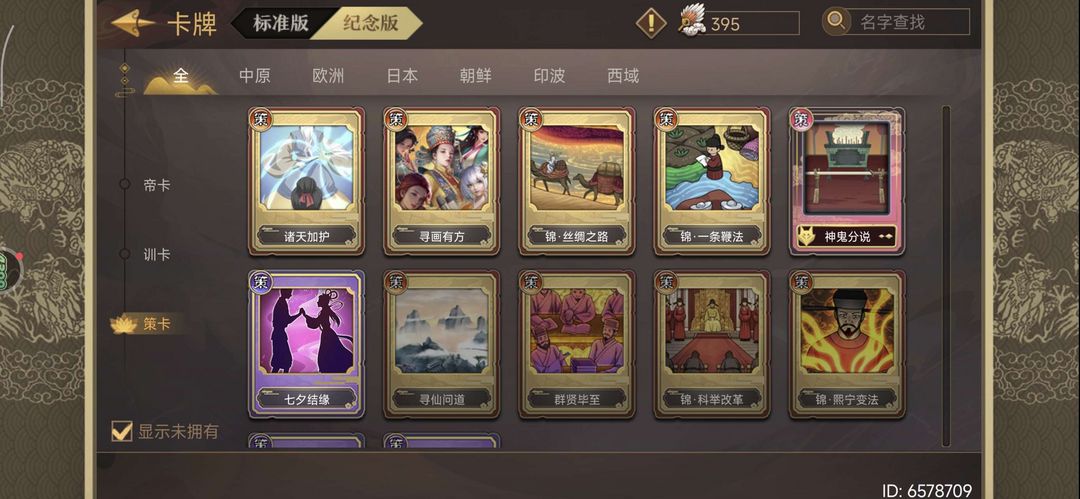The image size is (1080, 499).
Task: Select the 训卡 category in sidebar
Action: pyautogui.click(x=156, y=254)
